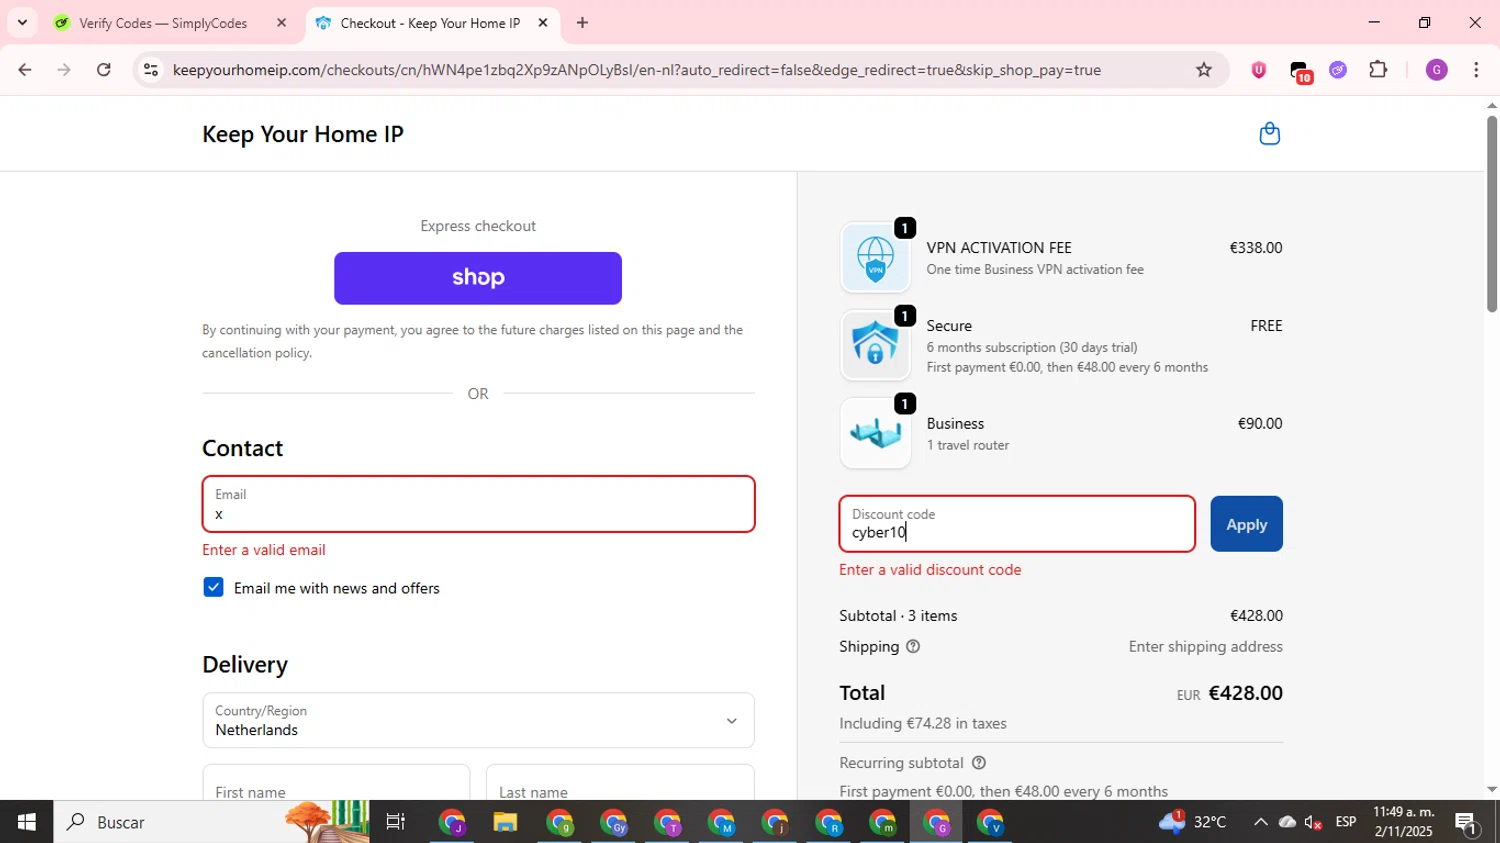Open the Extensions puzzle piece menu
This screenshot has height=843, width=1500.
tap(1378, 70)
